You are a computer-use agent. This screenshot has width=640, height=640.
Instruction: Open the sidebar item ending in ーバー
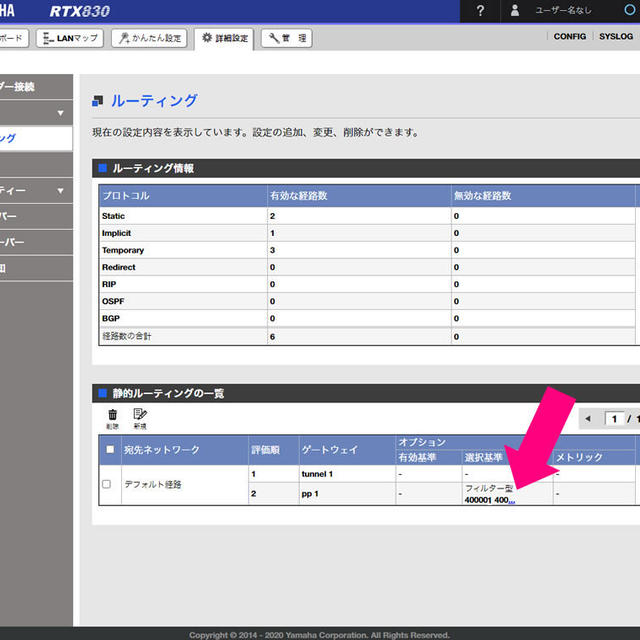[x=36, y=242]
